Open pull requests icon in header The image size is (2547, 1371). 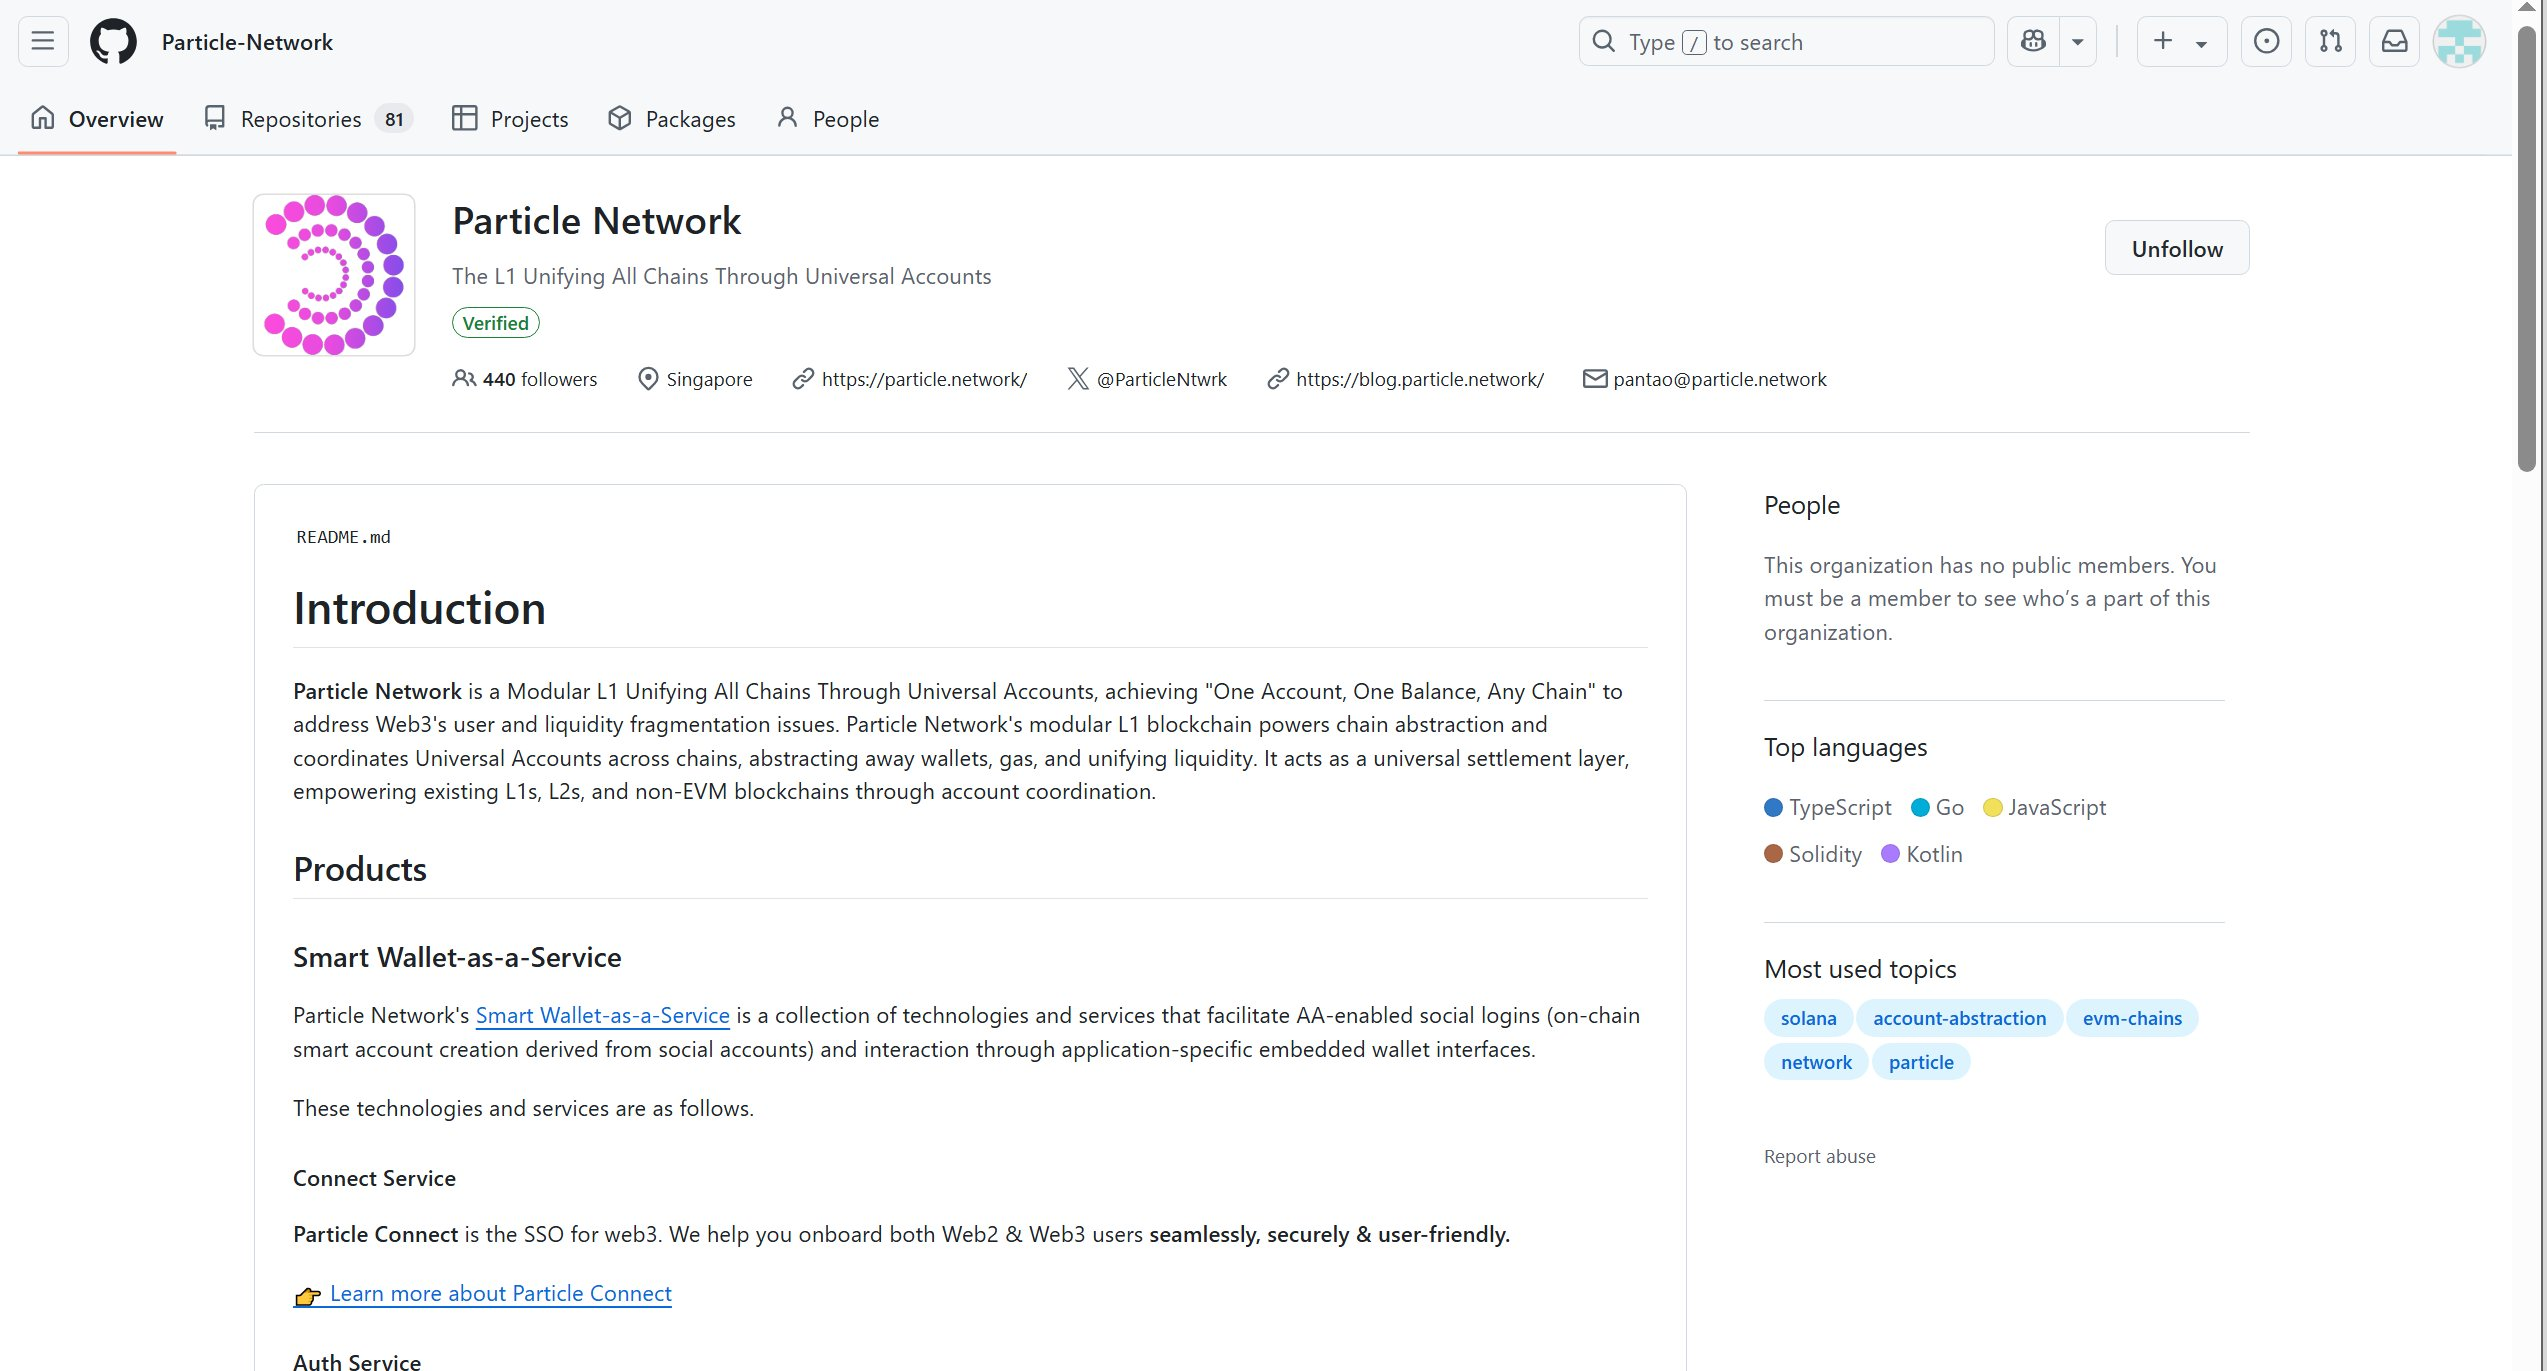pyautogui.click(x=2330, y=41)
